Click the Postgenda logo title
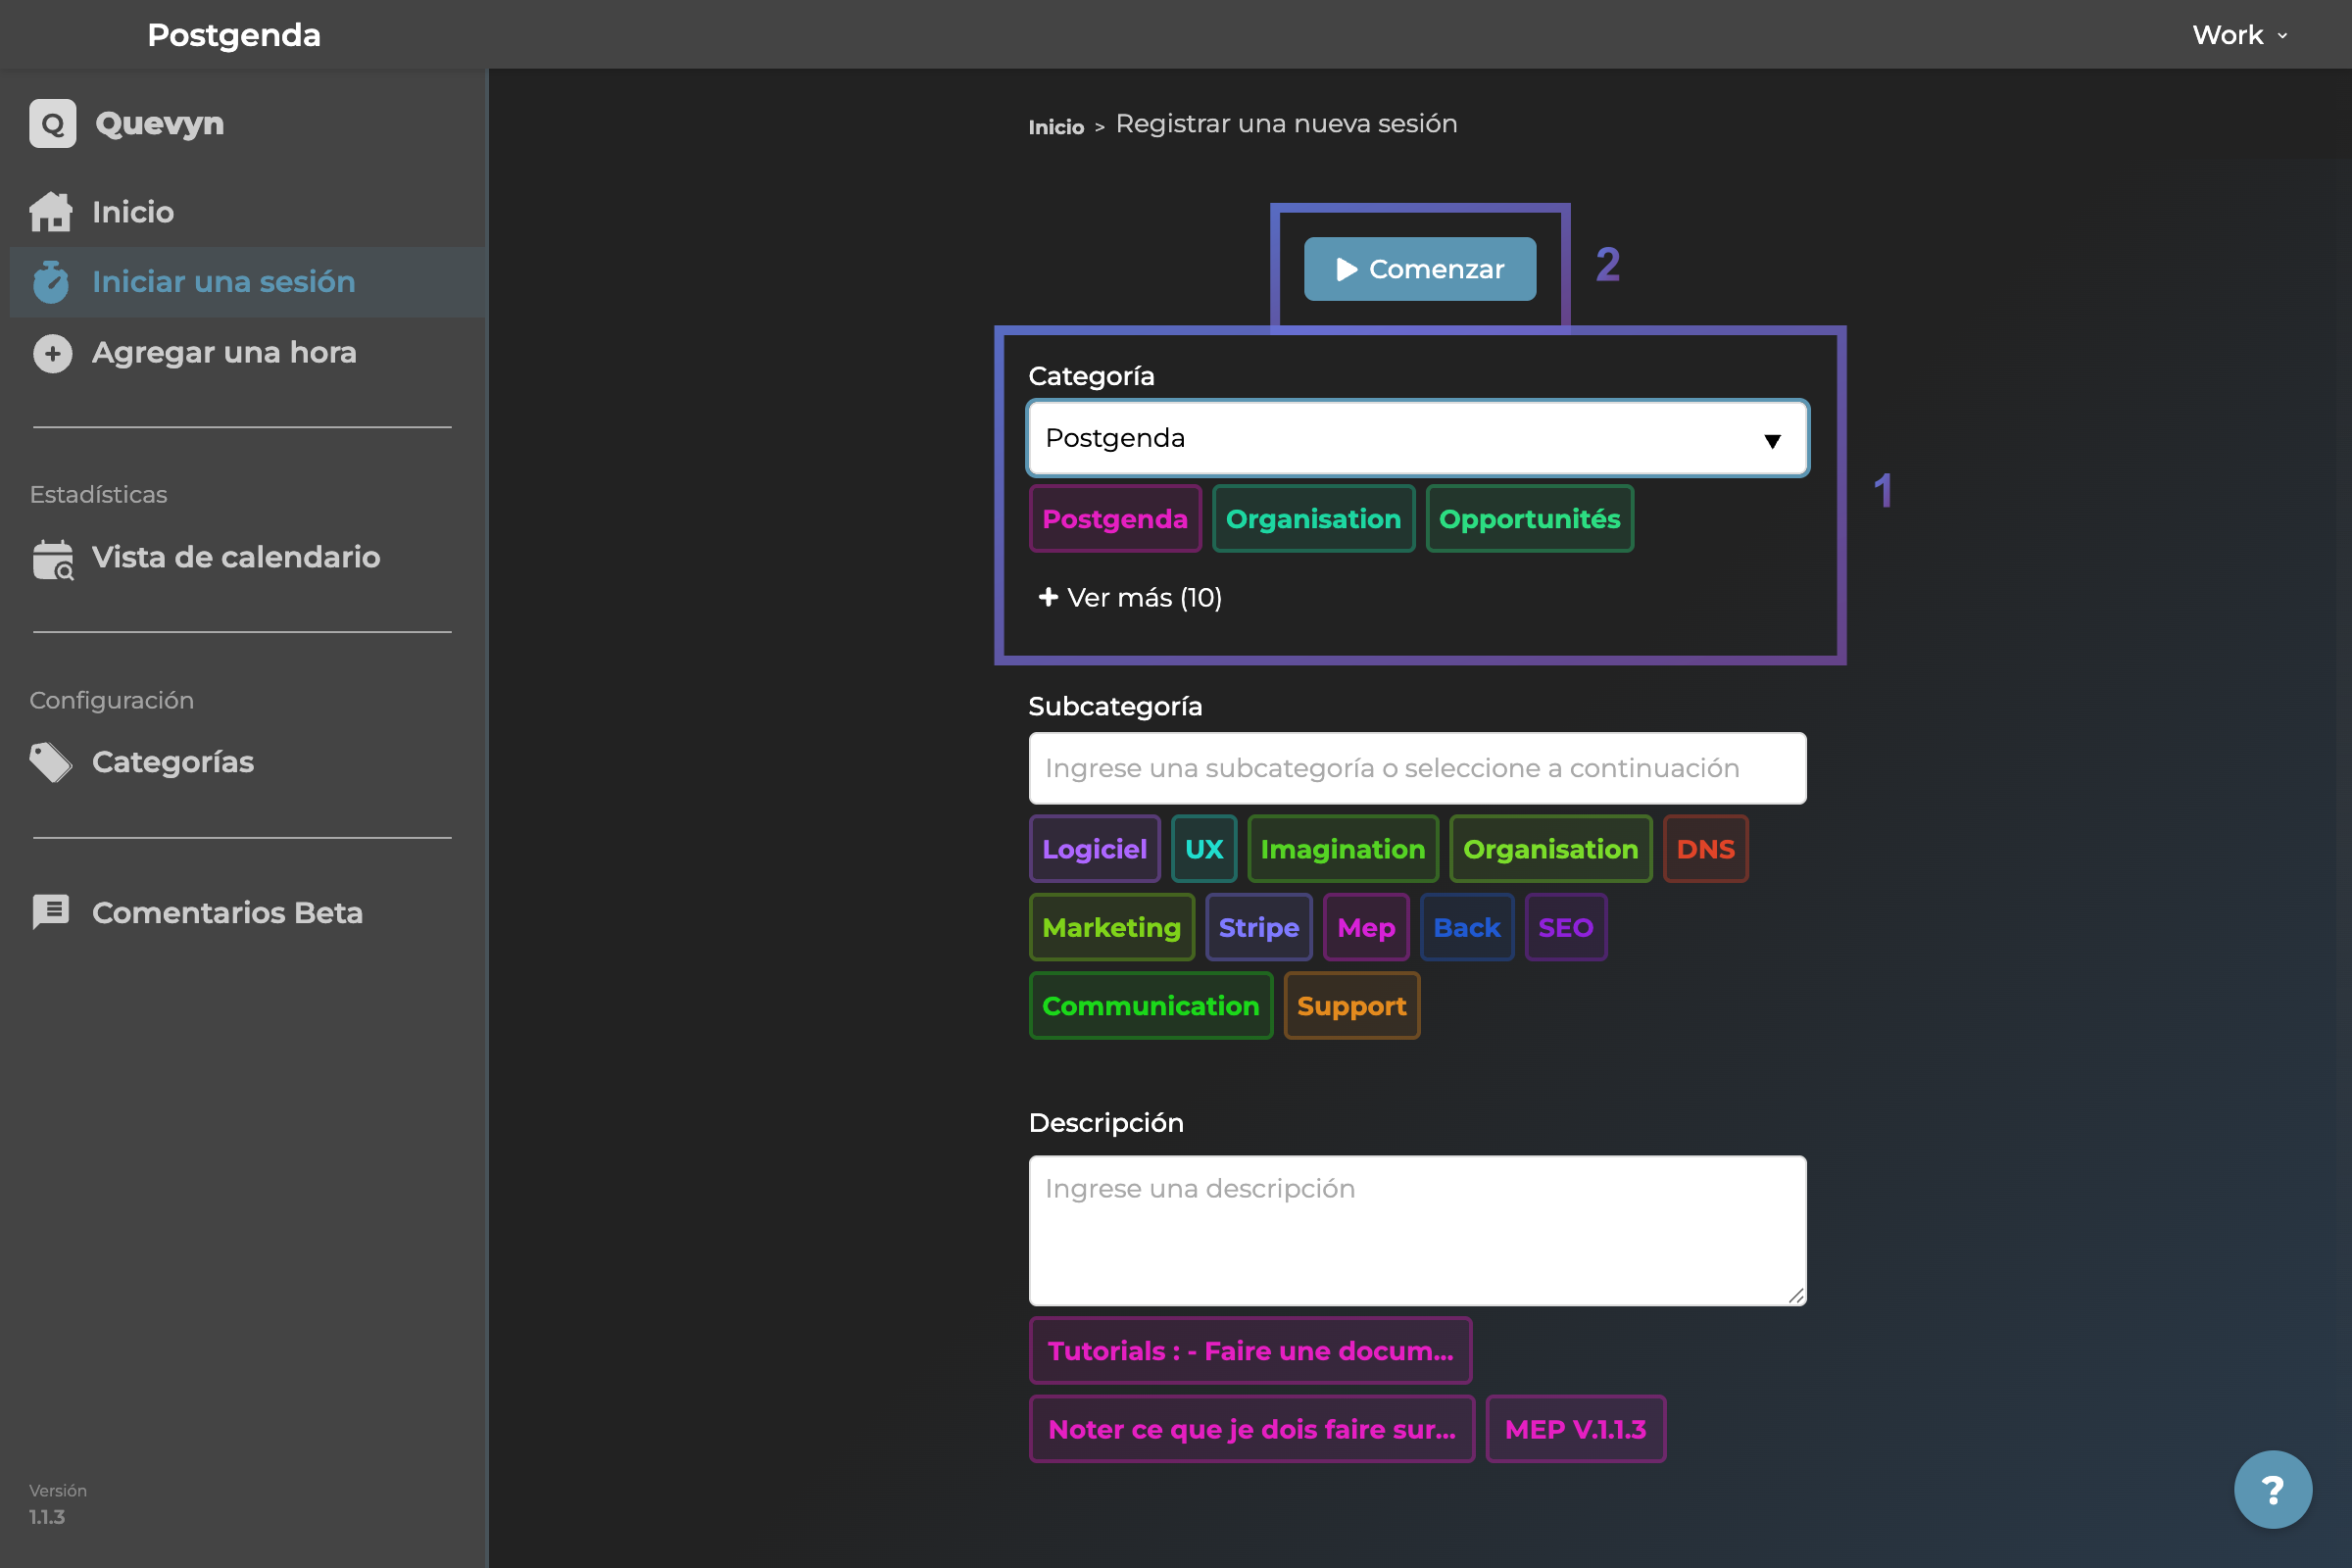Screen dimensions: 2352x1568 (x=234, y=35)
